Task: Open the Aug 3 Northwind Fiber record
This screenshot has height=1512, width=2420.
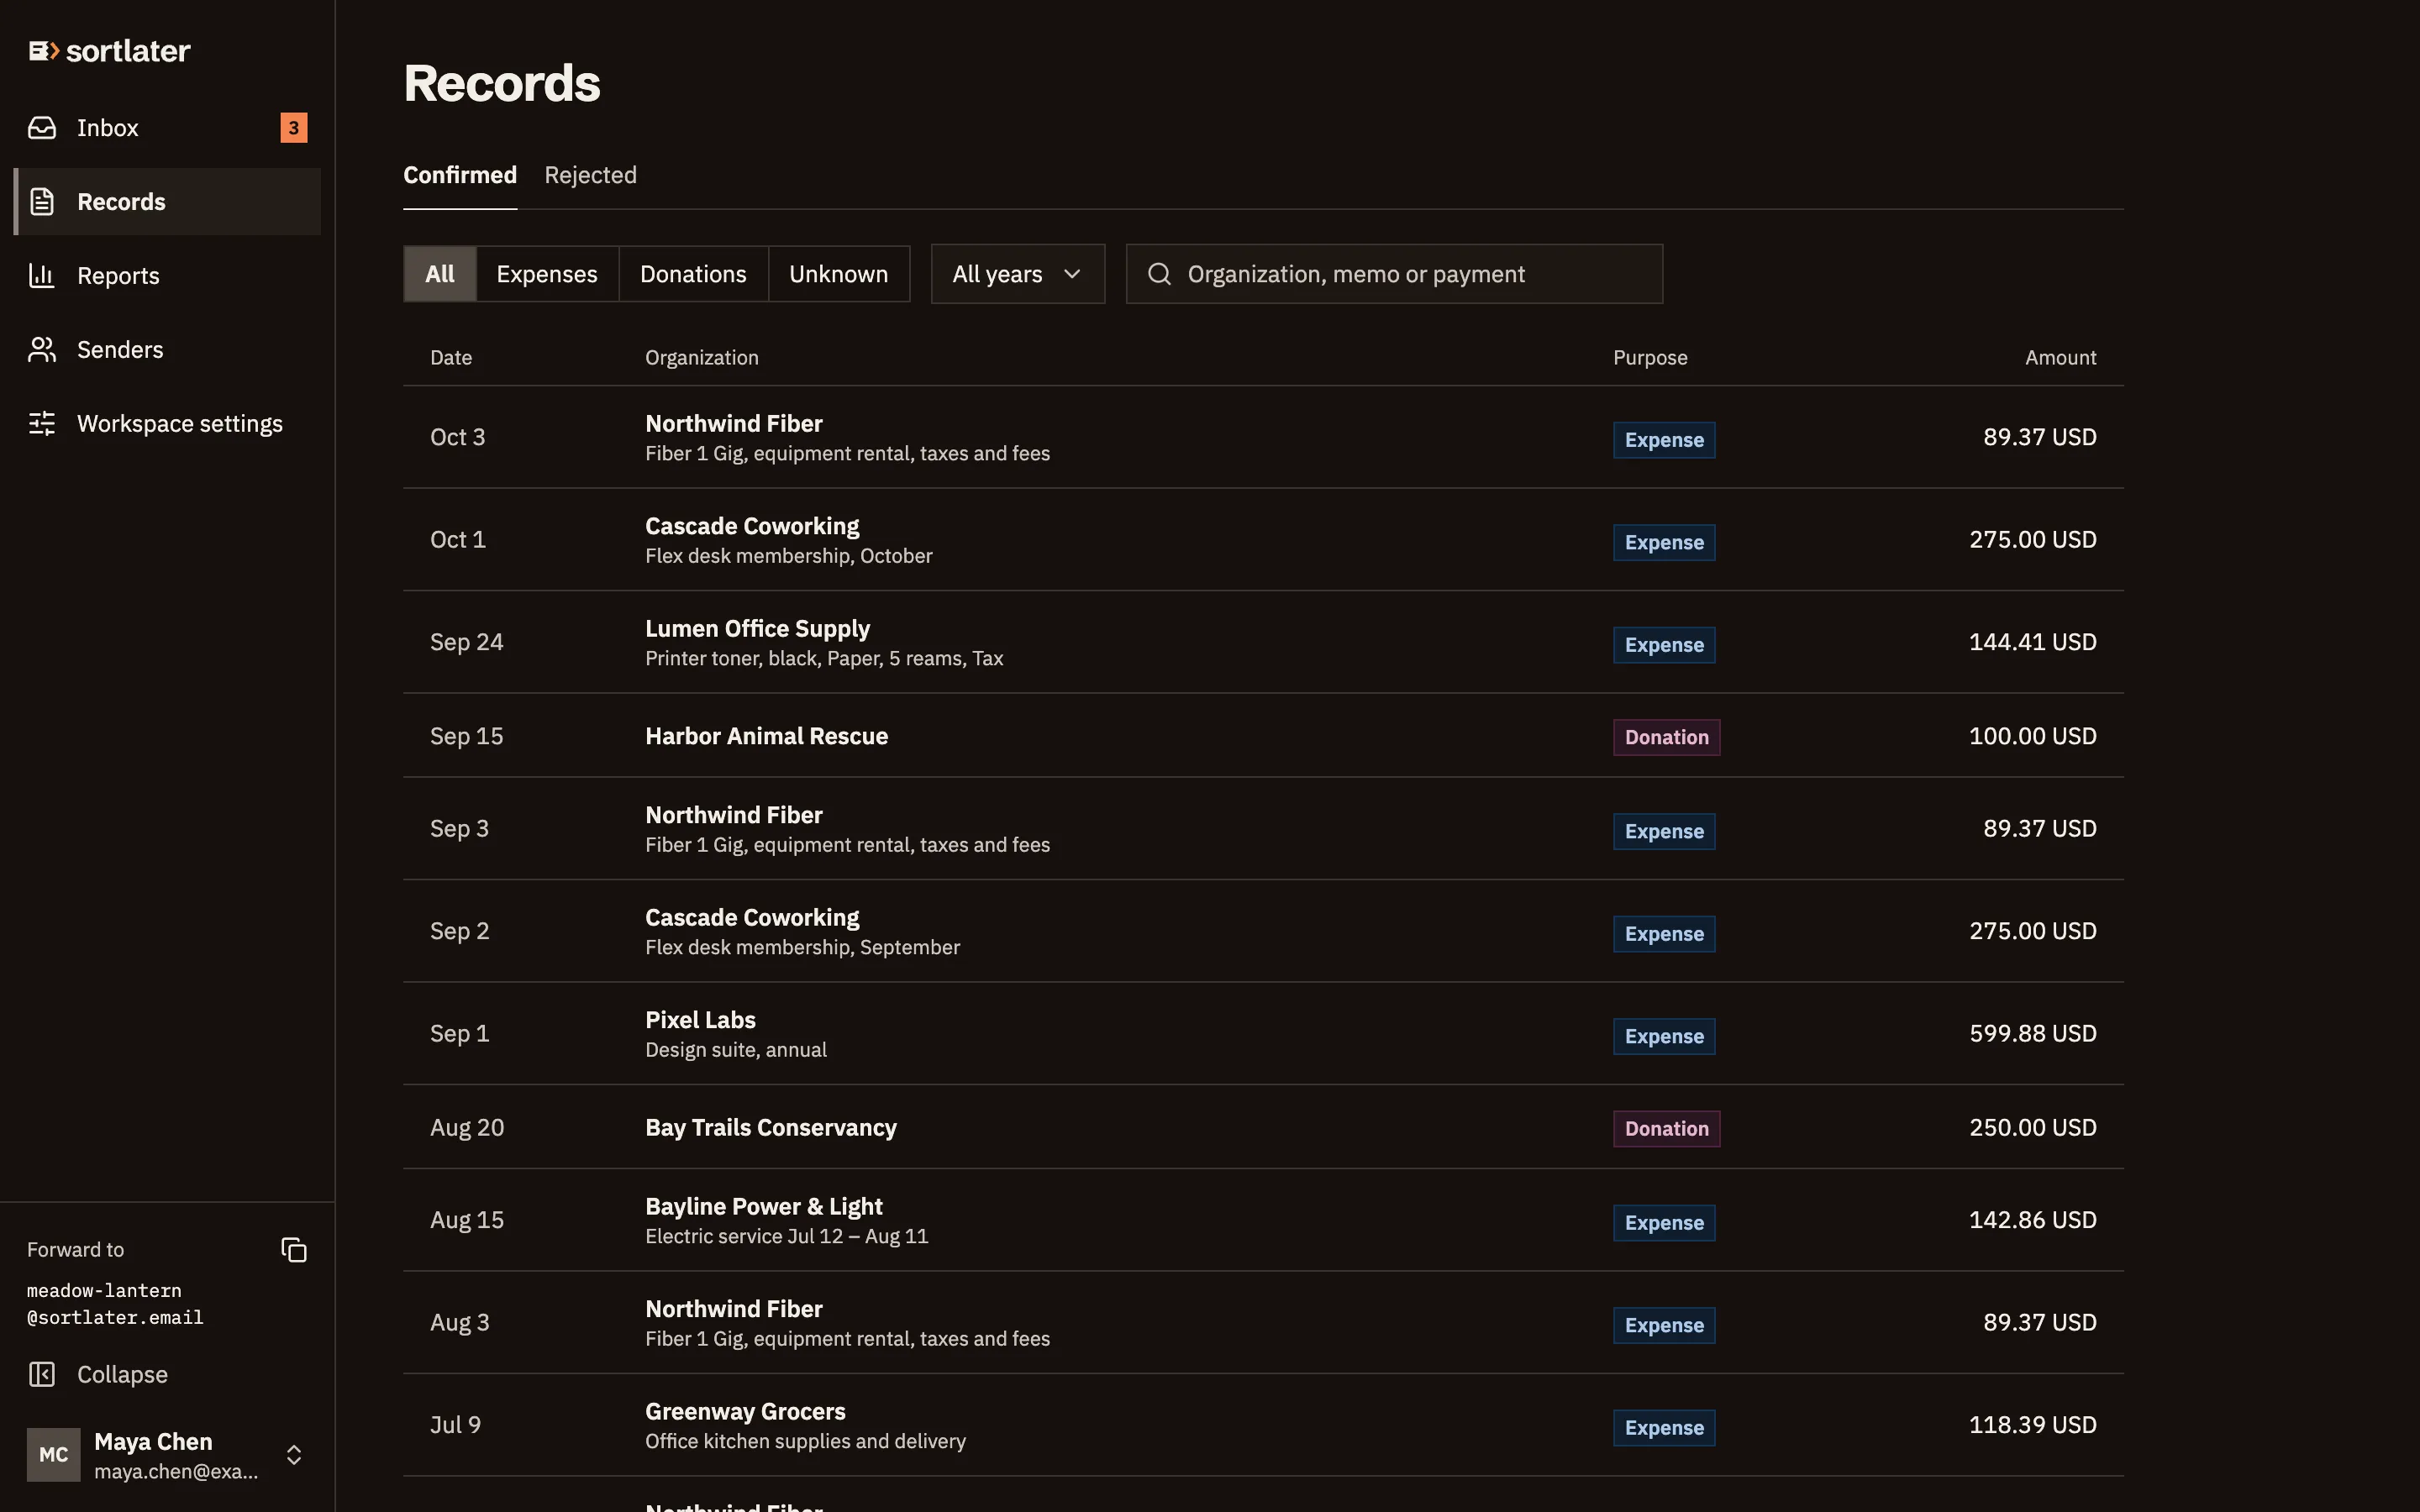Action: pyautogui.click(x=1263, y=1323)
